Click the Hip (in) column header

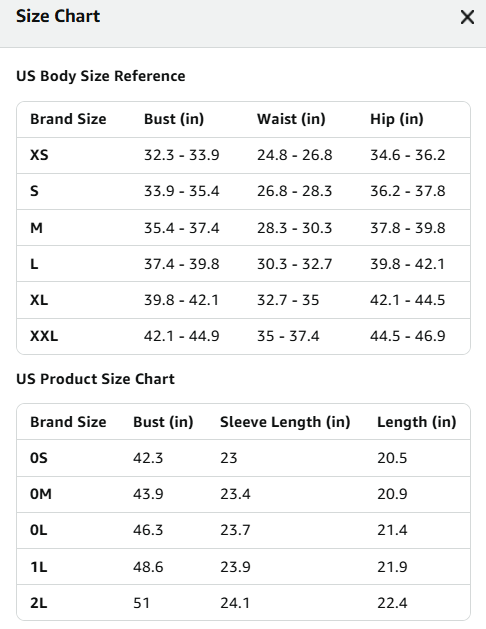(x=397, y=119)
